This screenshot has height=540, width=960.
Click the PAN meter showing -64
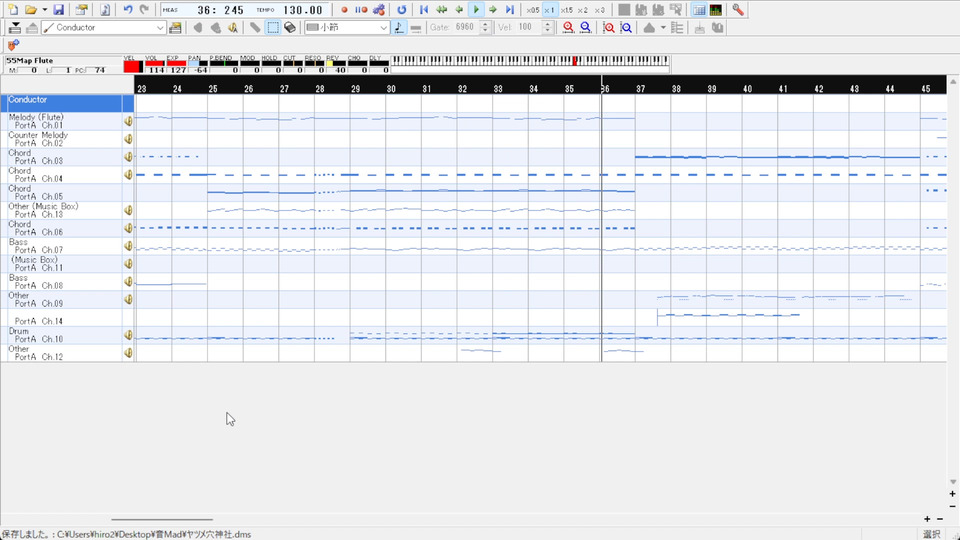point(197,64)
